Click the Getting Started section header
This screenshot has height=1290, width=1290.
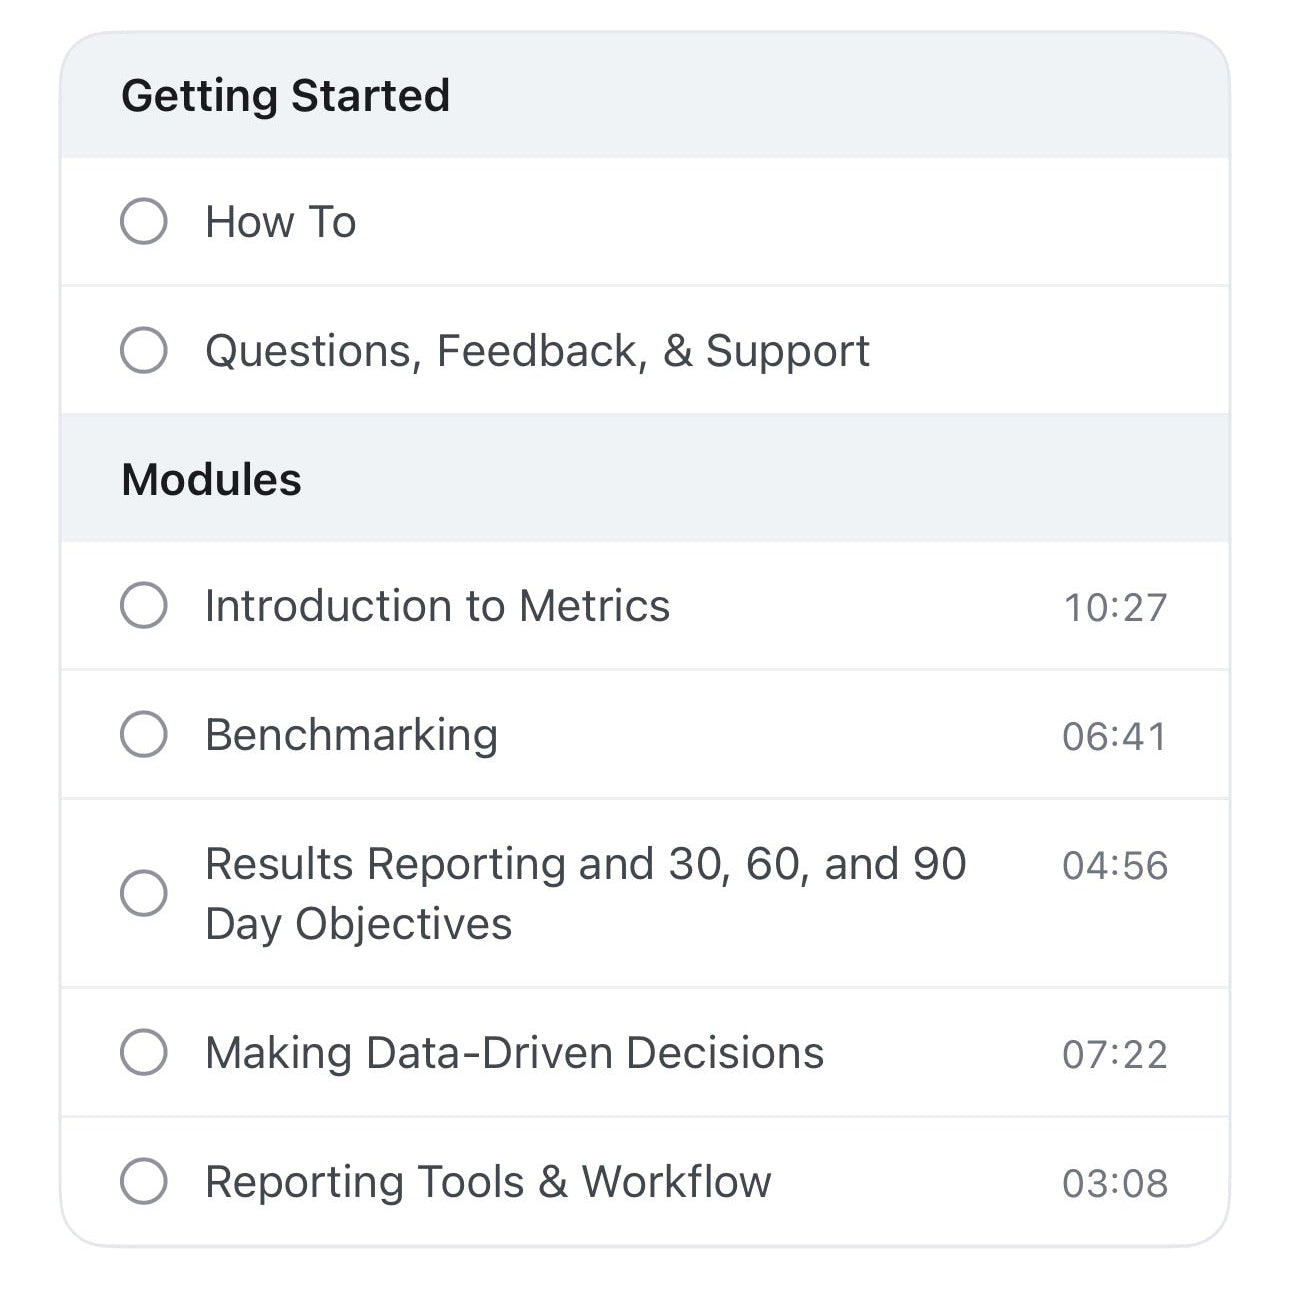(285, 95)
